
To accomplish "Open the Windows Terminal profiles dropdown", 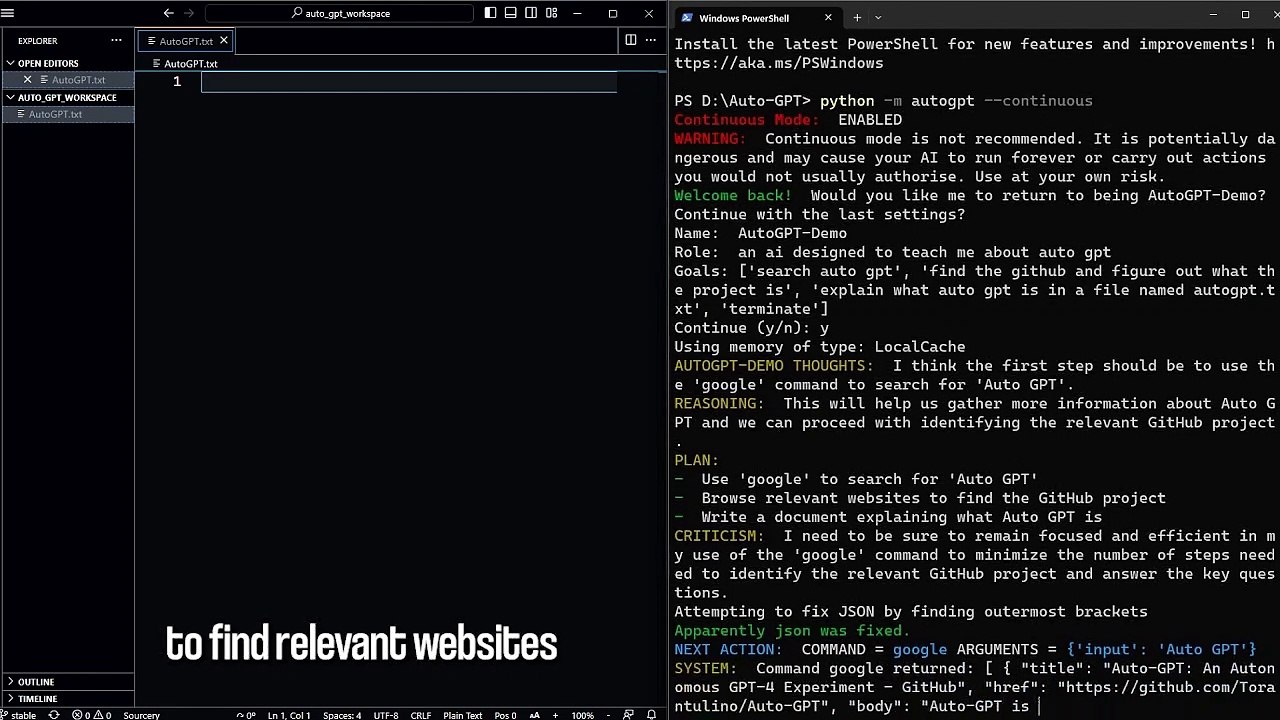I will 878,18.
